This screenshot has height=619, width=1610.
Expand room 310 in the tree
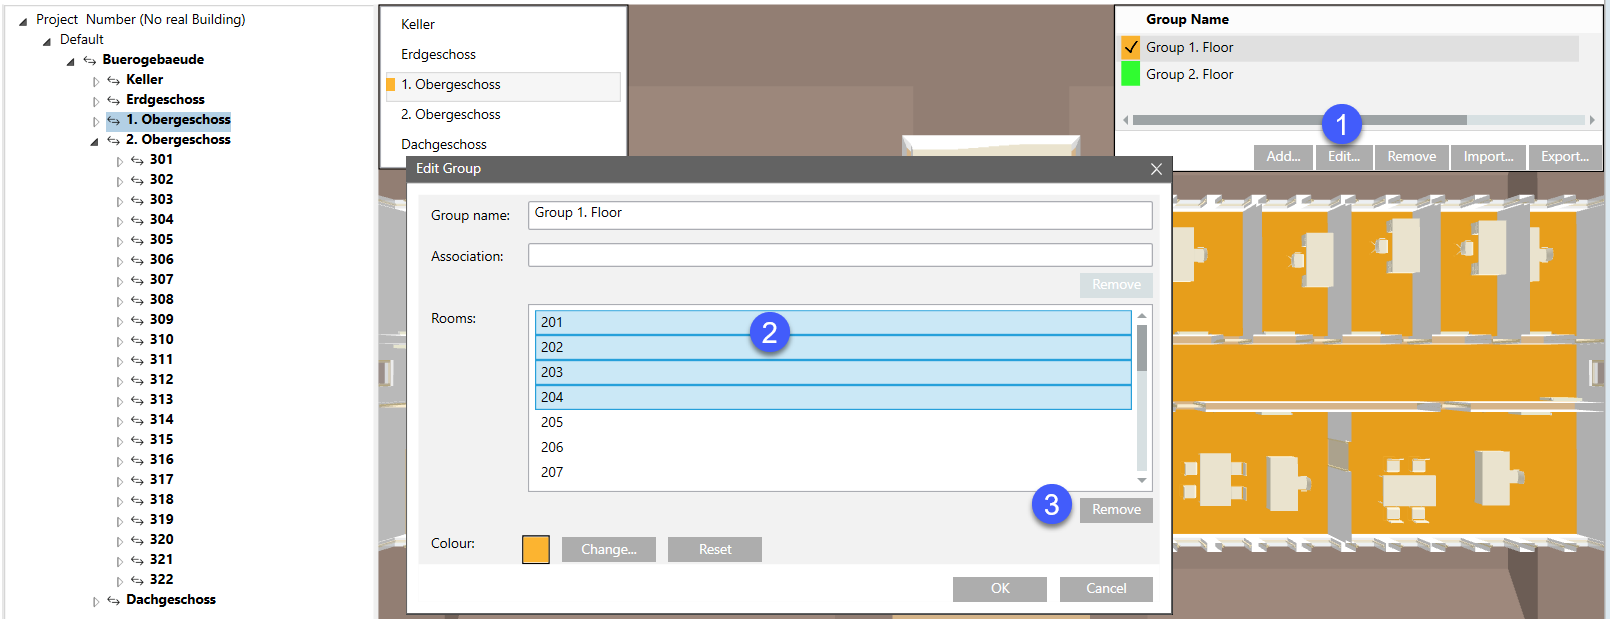pyautogui.click(x=120, y=341)
